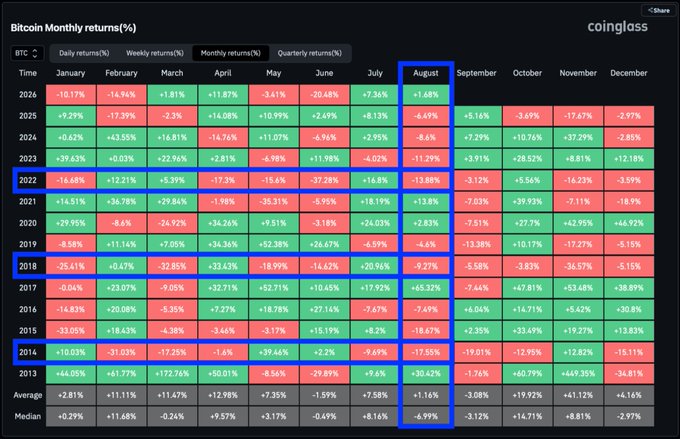The image size is (680, 439).
Task: Click the +39.63% January 2023 cell
Action: 71,159
